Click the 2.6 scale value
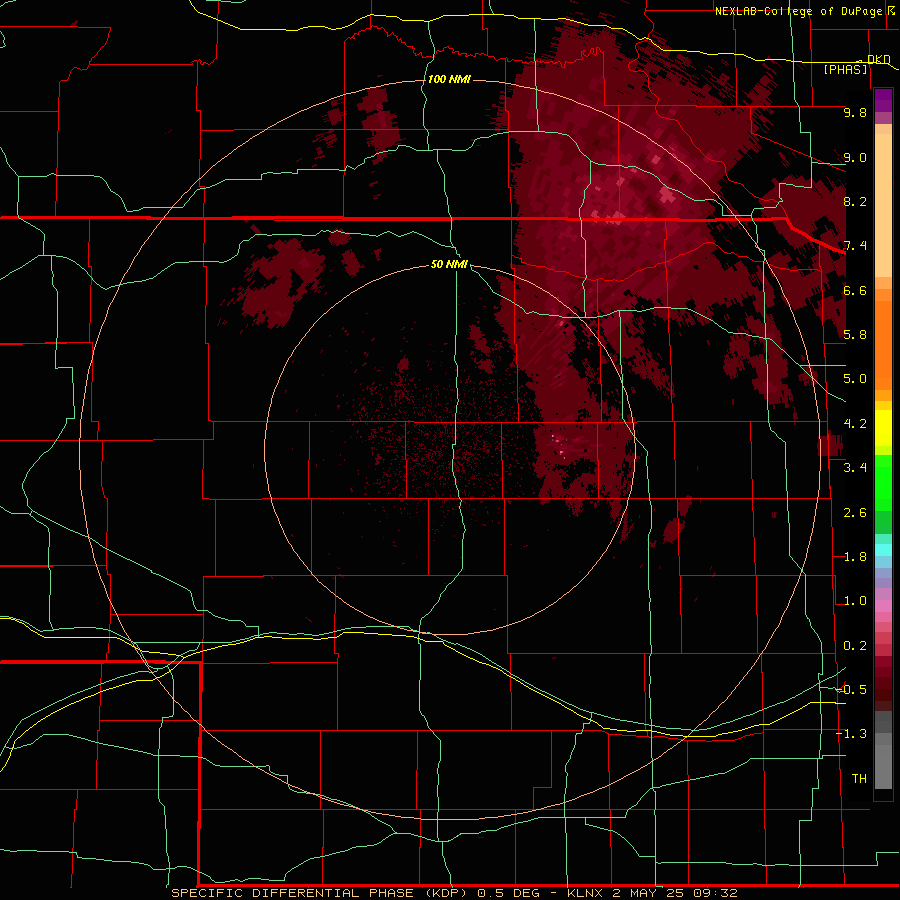The image size is (900, 900). pyautogui.click(x=855, y=513)
